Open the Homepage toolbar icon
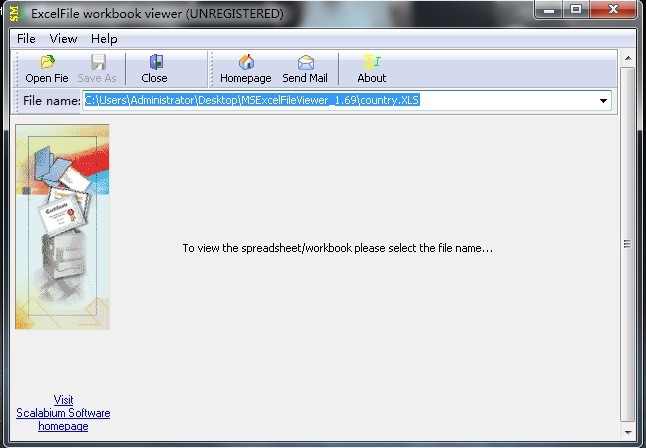Screen dimensions: 646x448 pyautogui.click(x=245, y=63)
